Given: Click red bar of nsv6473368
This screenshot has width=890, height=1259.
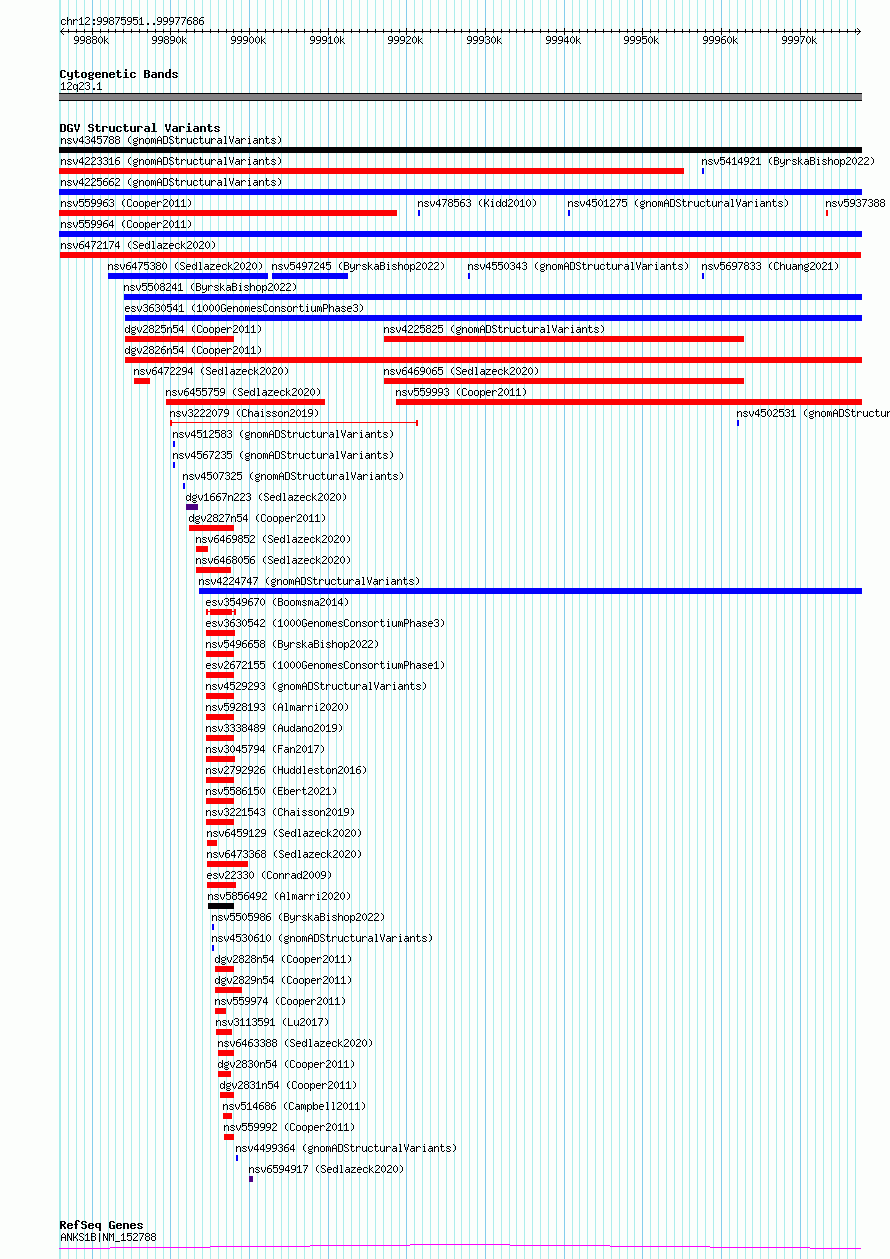Looking at the screenshot, I should 227,864.
